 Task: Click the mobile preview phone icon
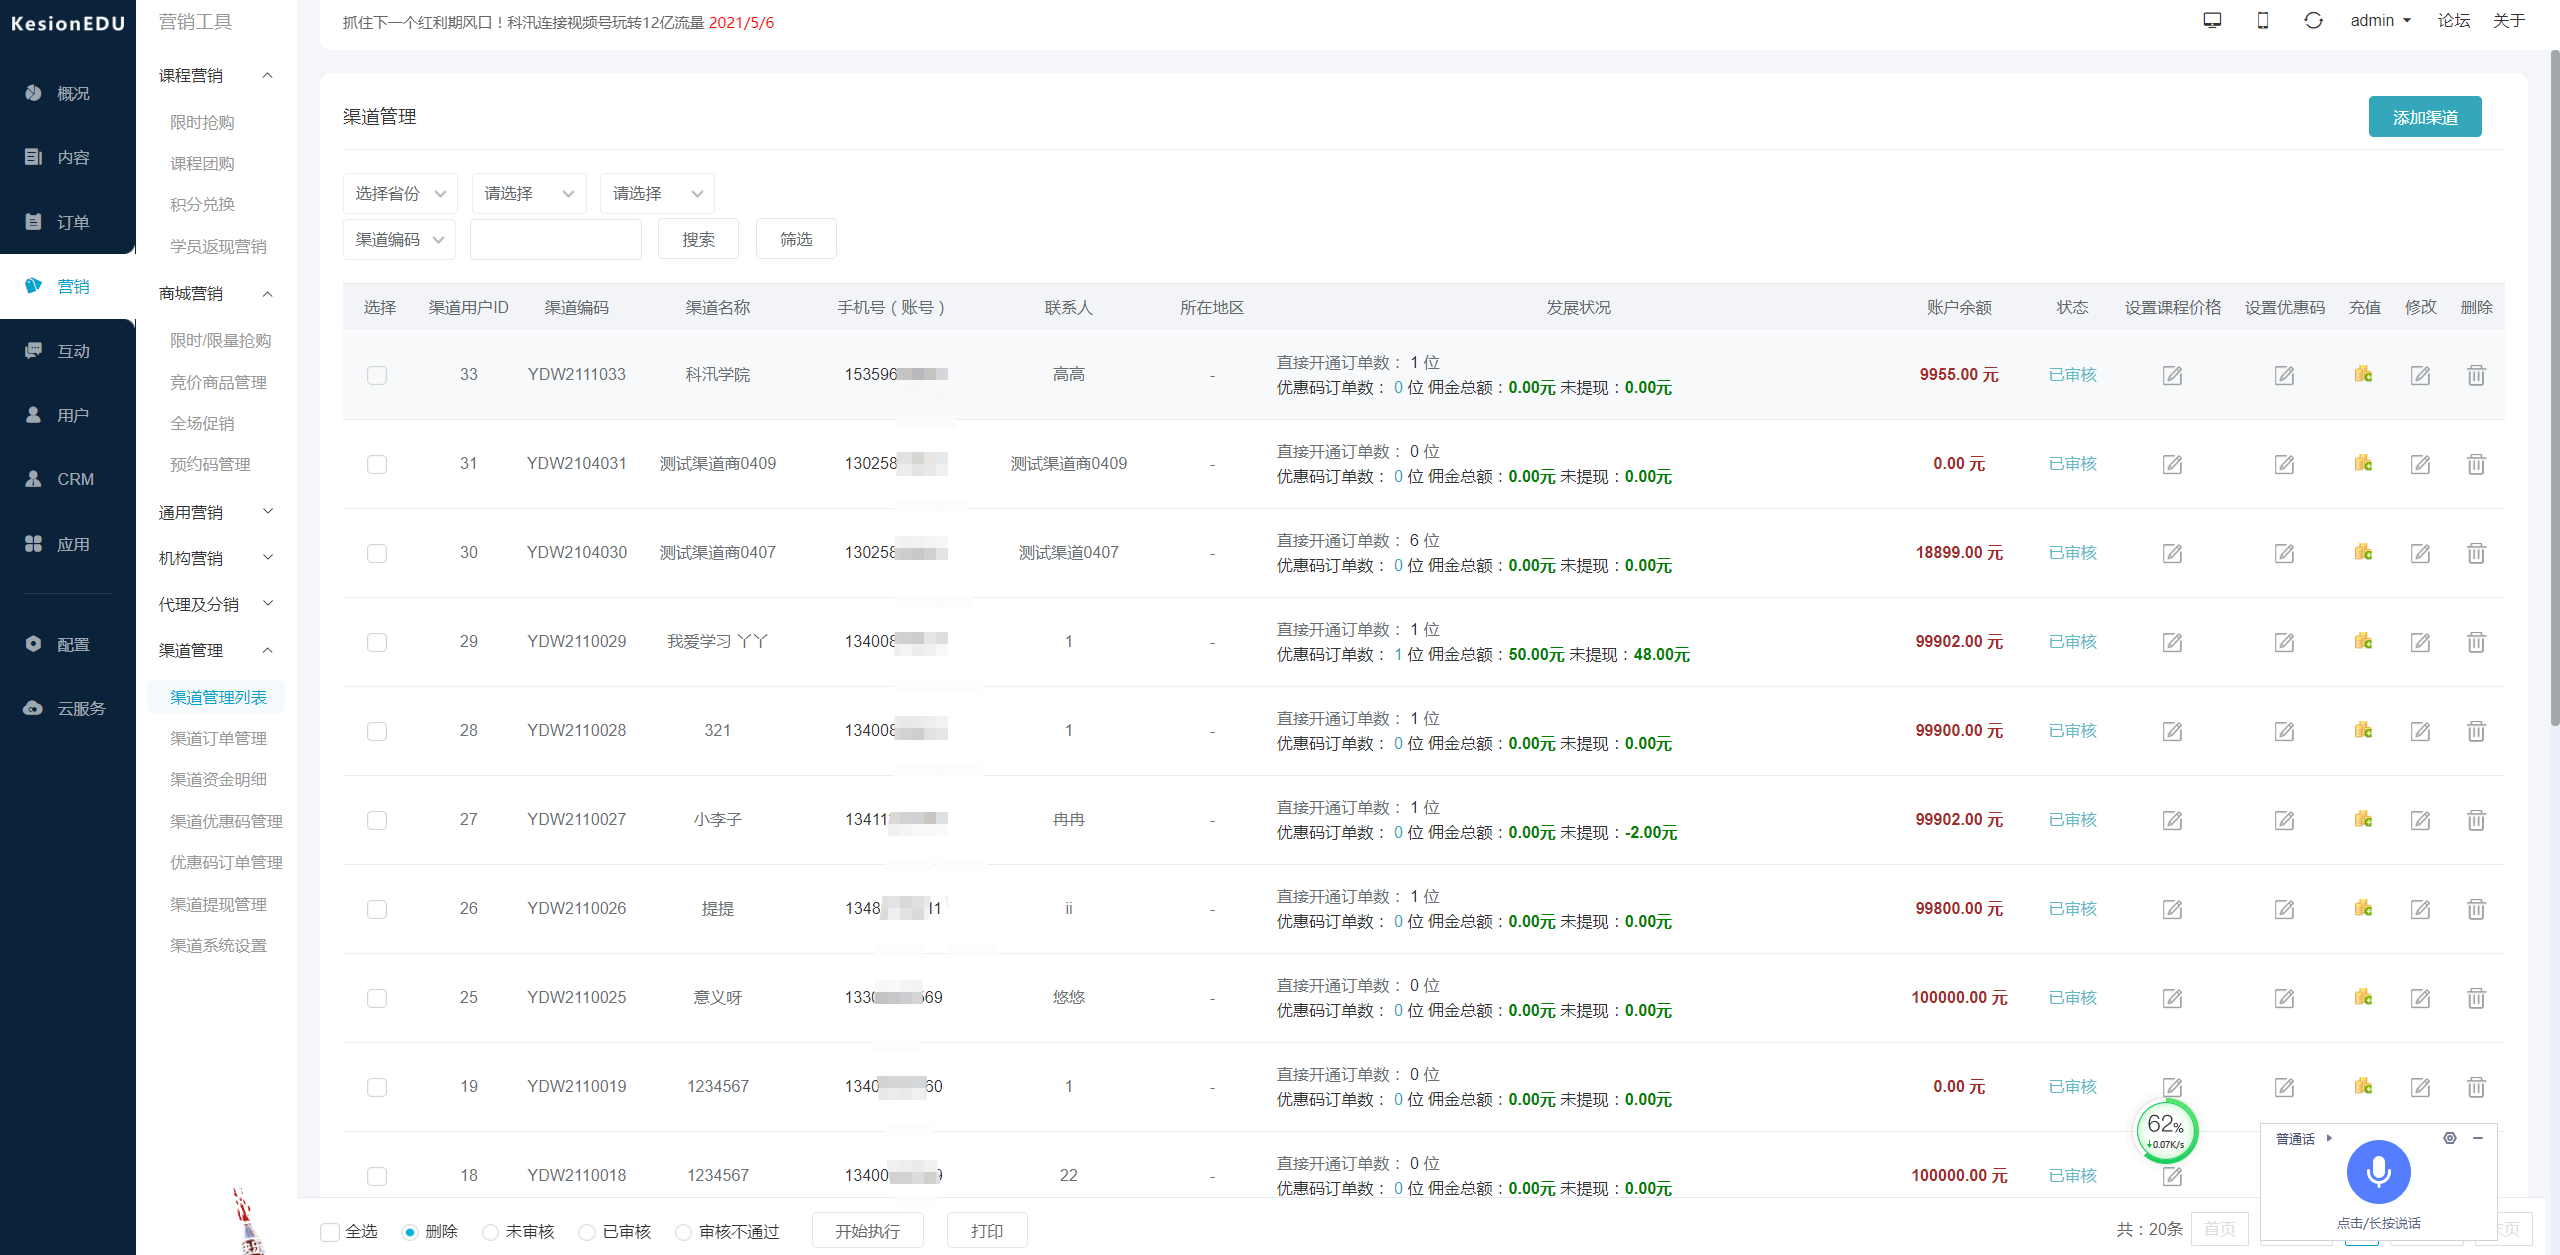point(2263,21)
